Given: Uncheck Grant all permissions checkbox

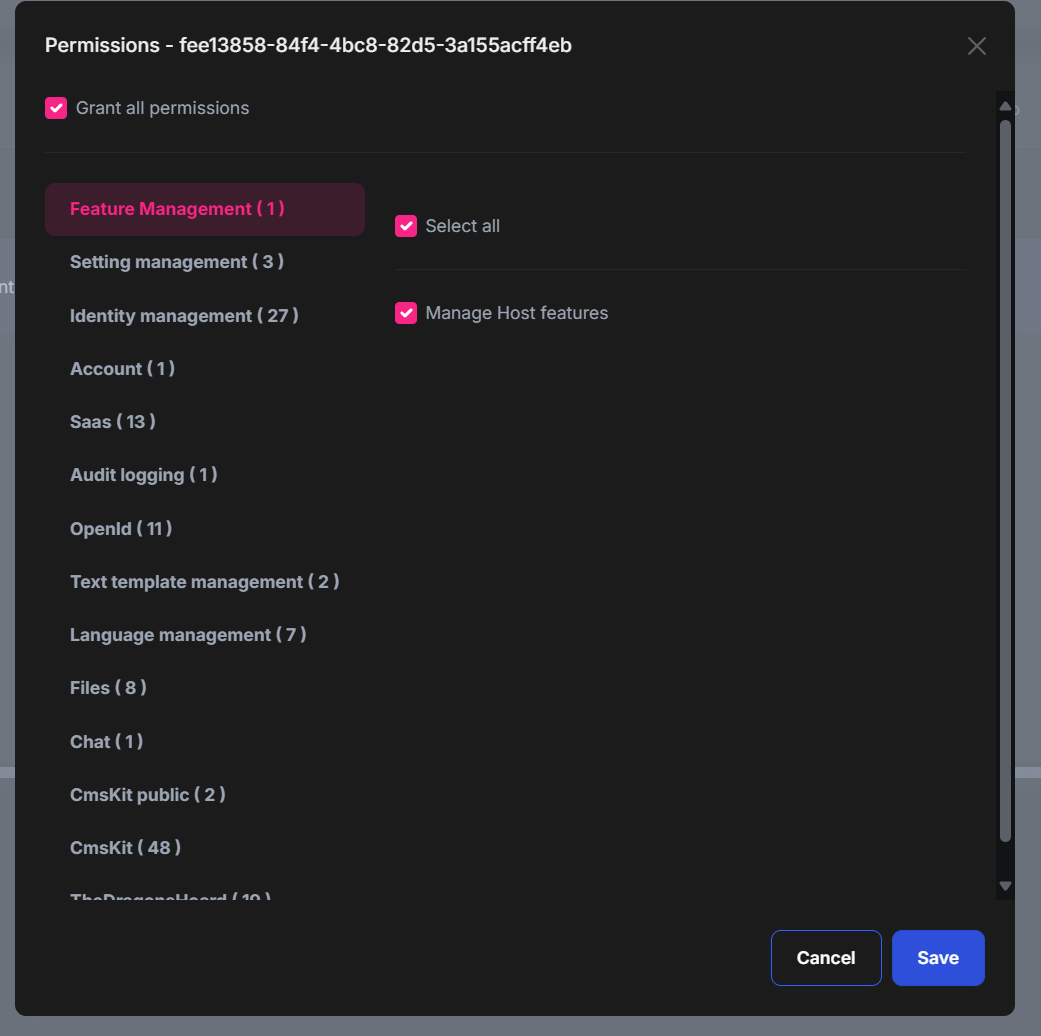Looking at the screenshot, I should click(x=56, y=108).
